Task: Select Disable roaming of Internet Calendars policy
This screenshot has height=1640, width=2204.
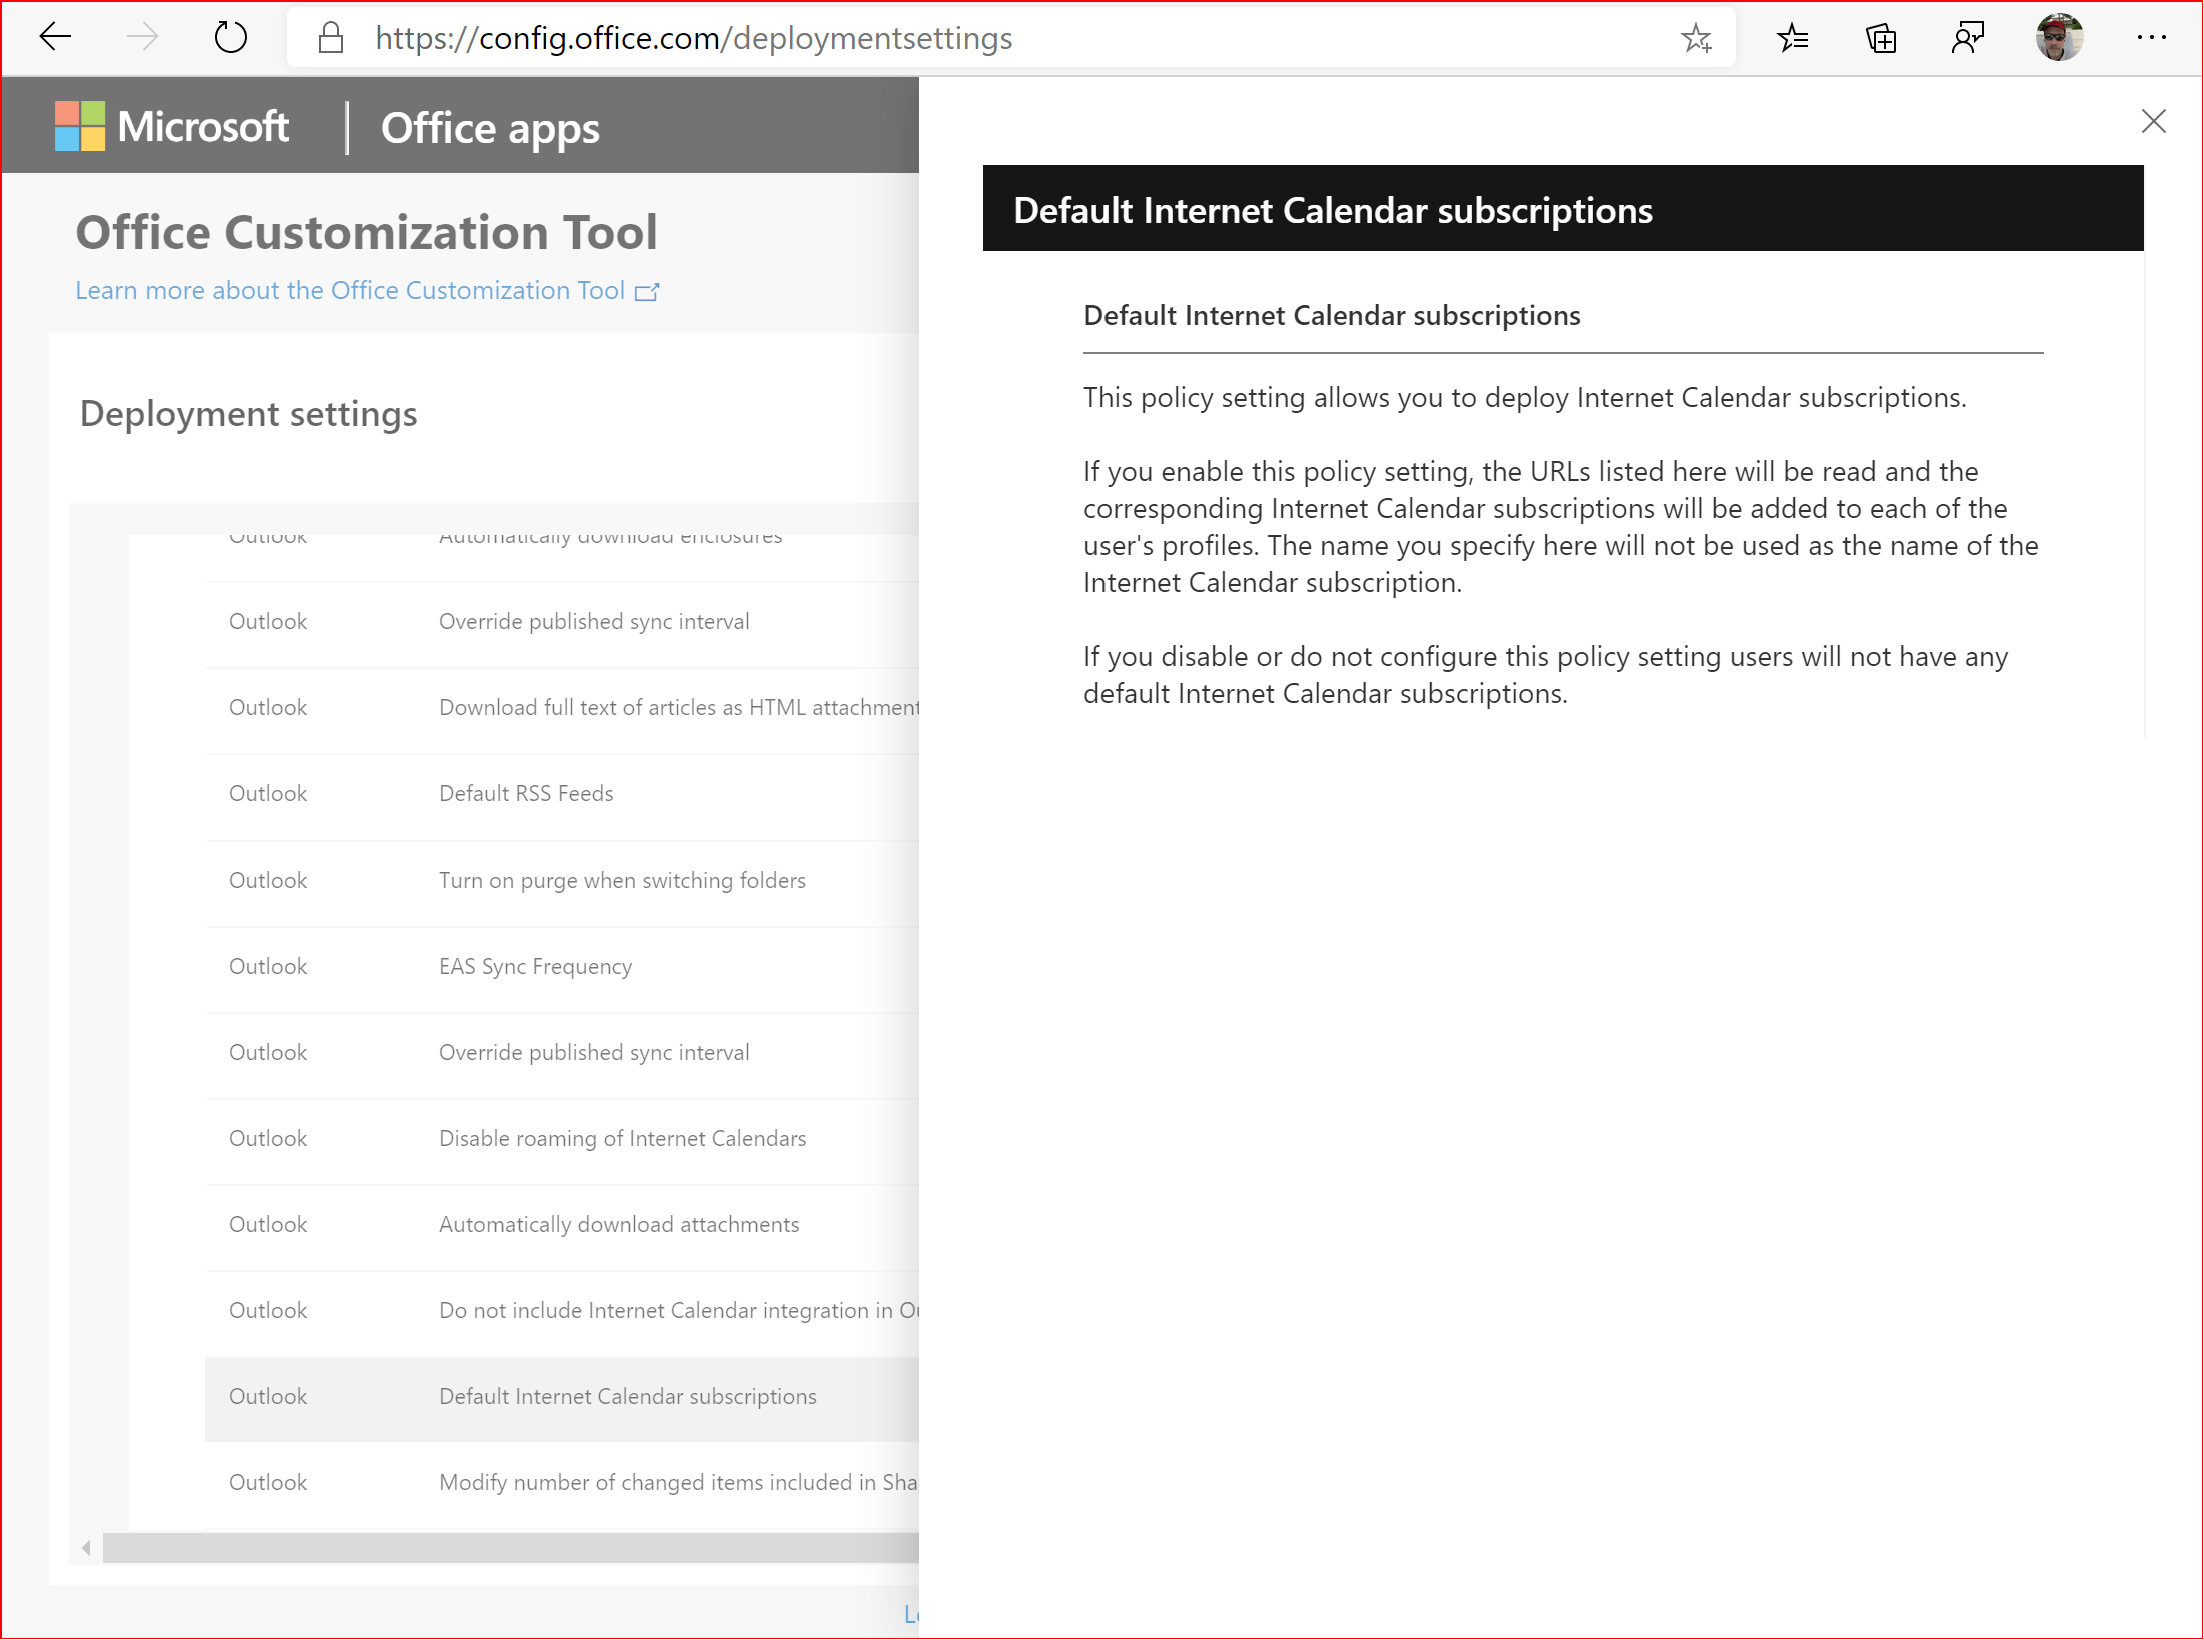Action: (x=622, y=1138)
